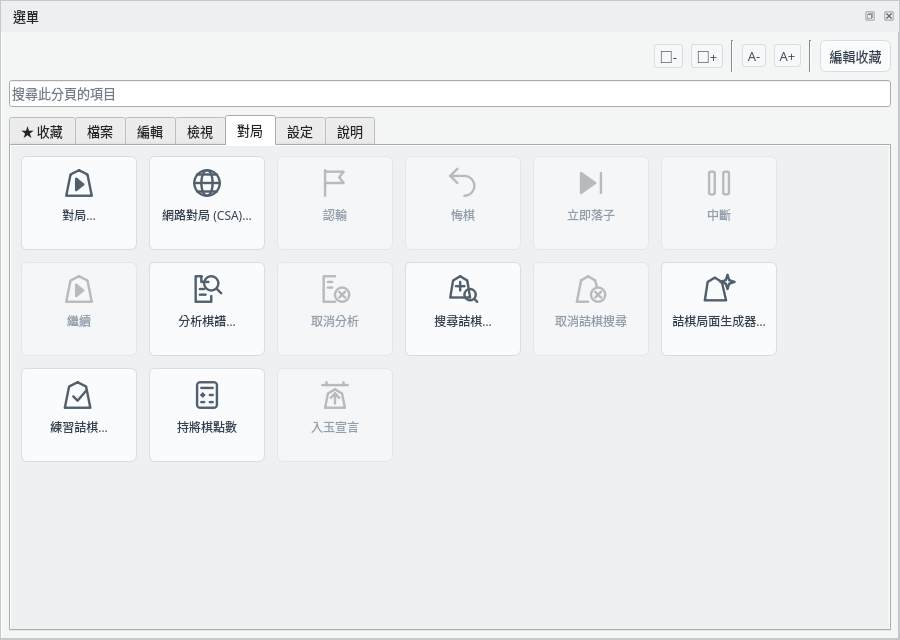
Task: Float the 選單 panel with restore button
Action: [x=870, y=16]
